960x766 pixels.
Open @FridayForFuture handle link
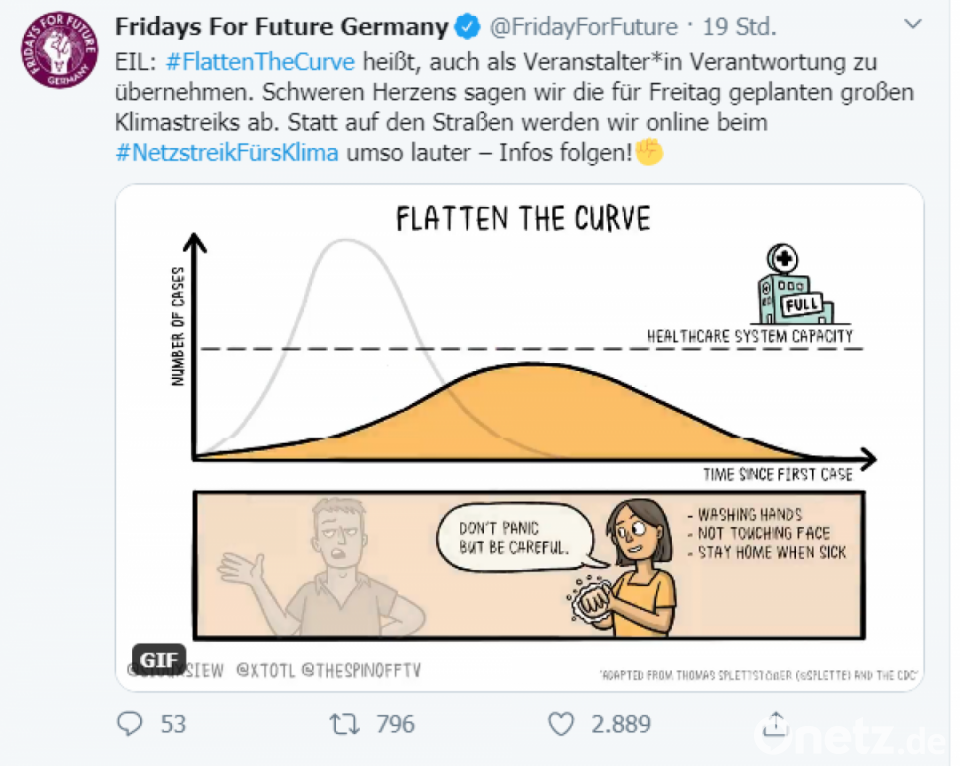pyautogui.click(x=582, y=25)
